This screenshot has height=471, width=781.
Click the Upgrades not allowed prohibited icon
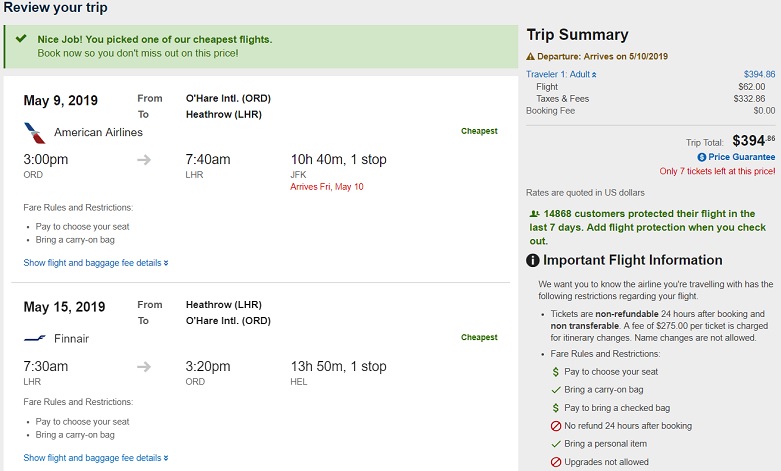556,462
